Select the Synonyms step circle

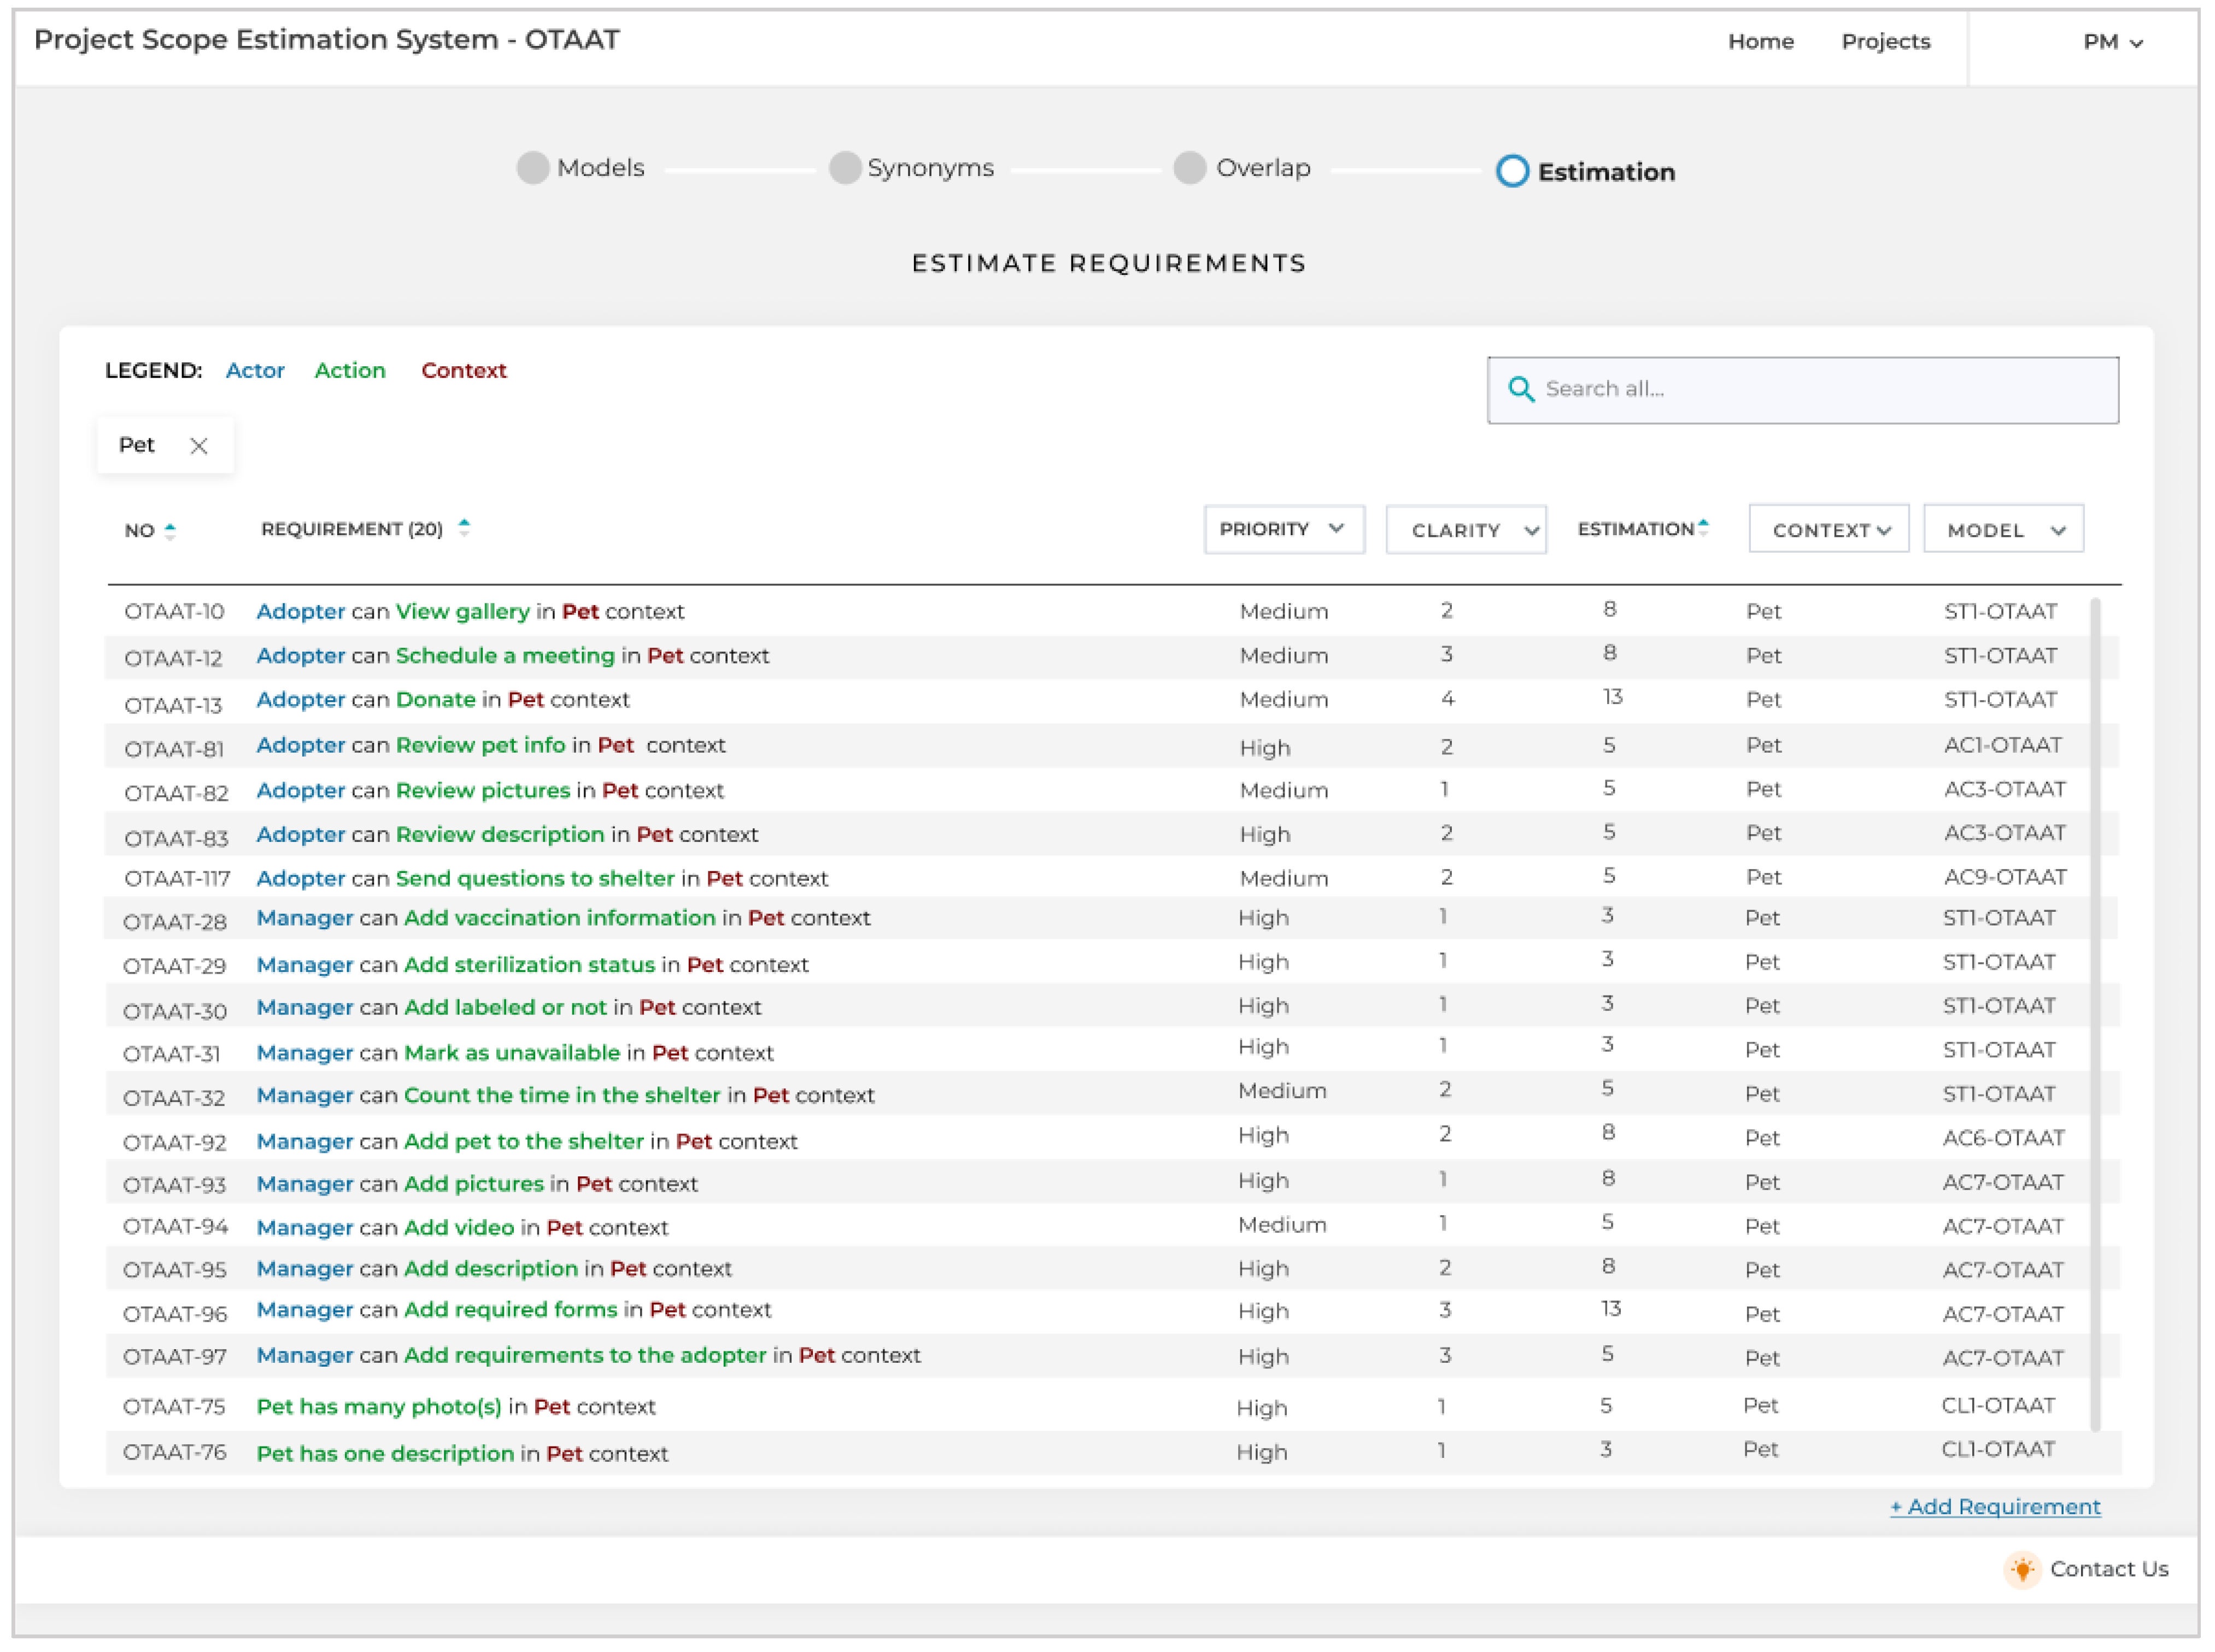tap(845, 167)
